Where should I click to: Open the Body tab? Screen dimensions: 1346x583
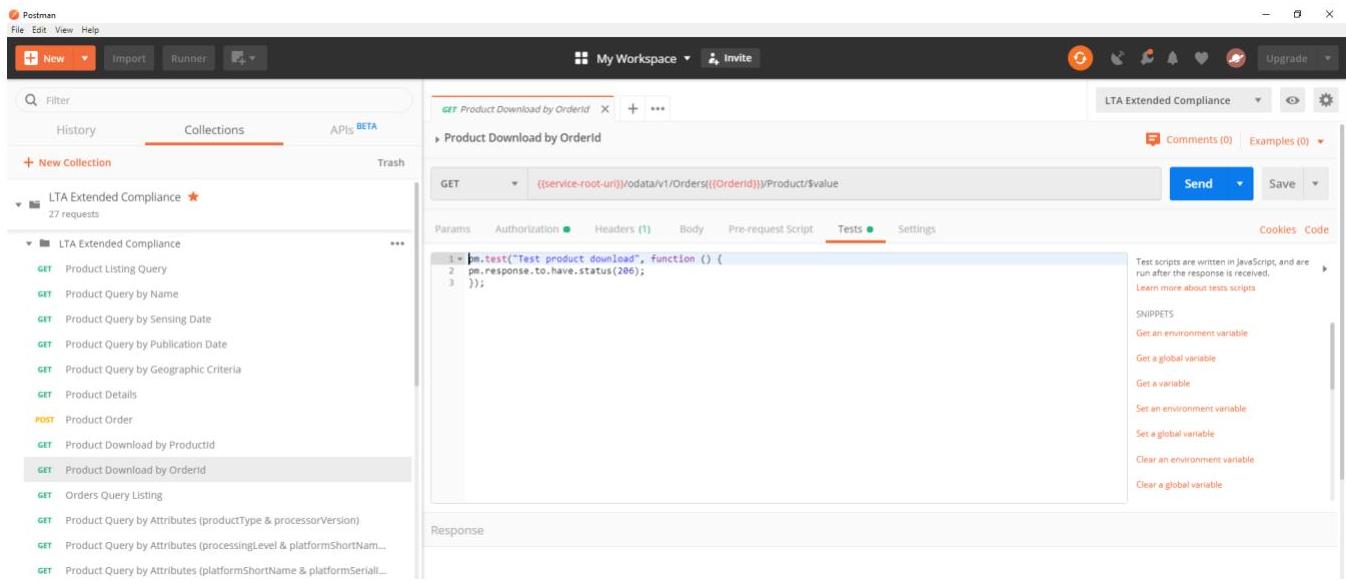click(691, 229)
